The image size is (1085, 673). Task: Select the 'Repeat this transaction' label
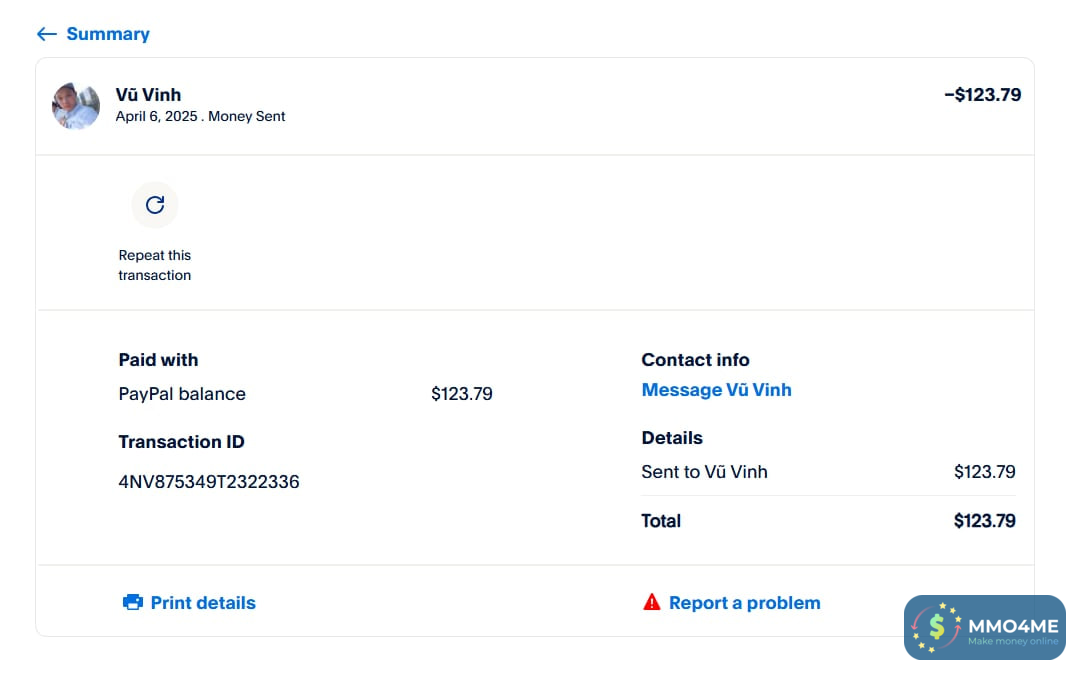click(155, 265)
